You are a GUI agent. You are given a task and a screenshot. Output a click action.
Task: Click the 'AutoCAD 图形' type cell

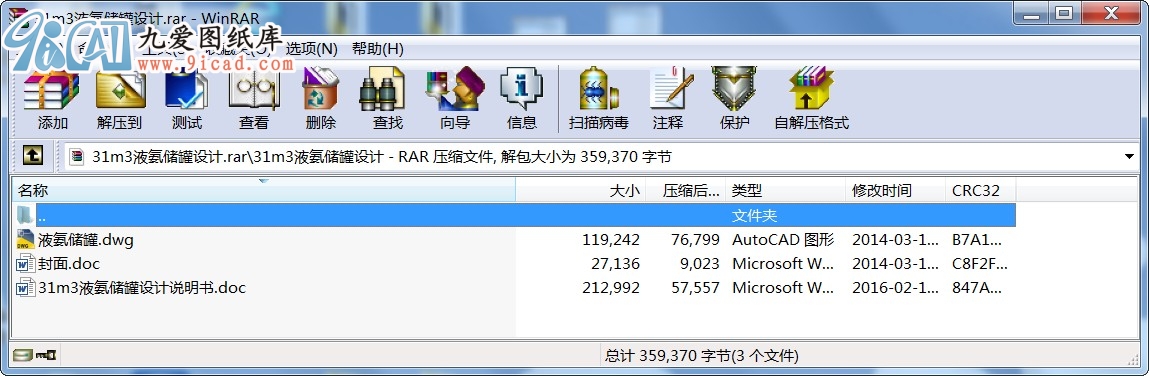click(783, 240)
